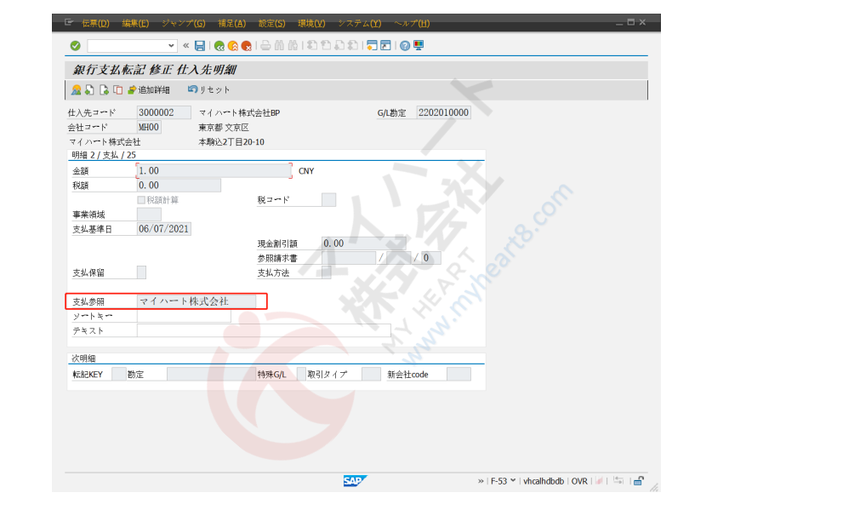Click the 新会社code field
This screenshot has height=510, width=860.
[x=459, y=375]
